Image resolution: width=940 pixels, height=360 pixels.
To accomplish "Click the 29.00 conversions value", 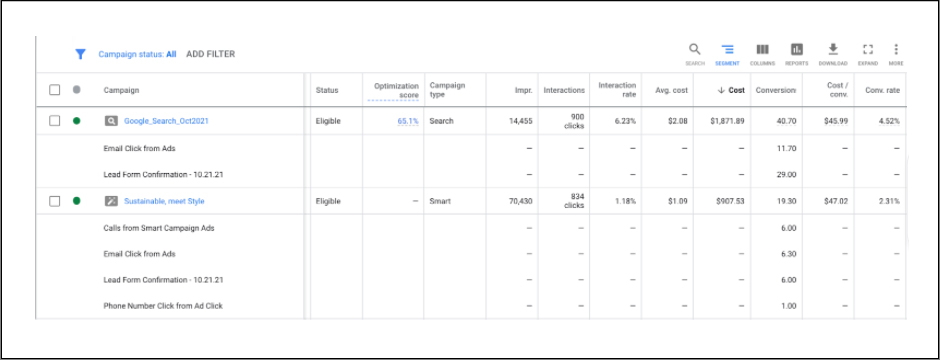I will coord(786,174).
